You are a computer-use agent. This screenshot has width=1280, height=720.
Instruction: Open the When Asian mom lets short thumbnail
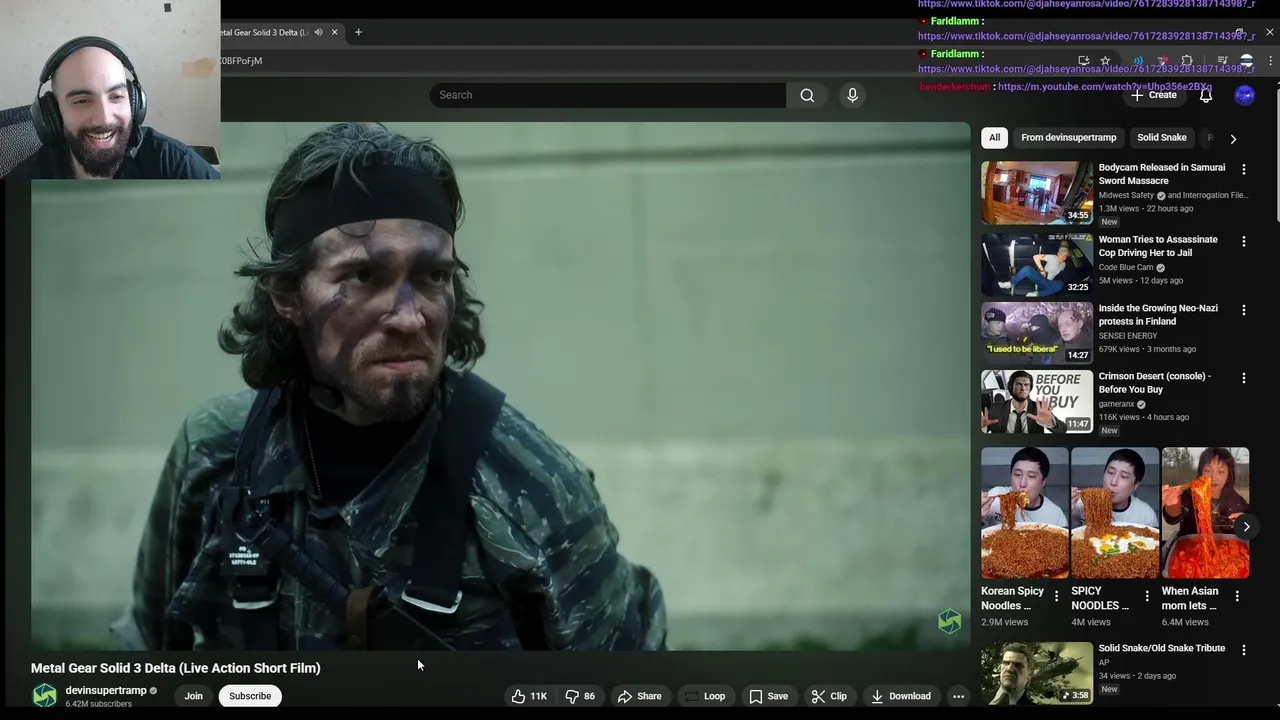[x=1205, y=512]
